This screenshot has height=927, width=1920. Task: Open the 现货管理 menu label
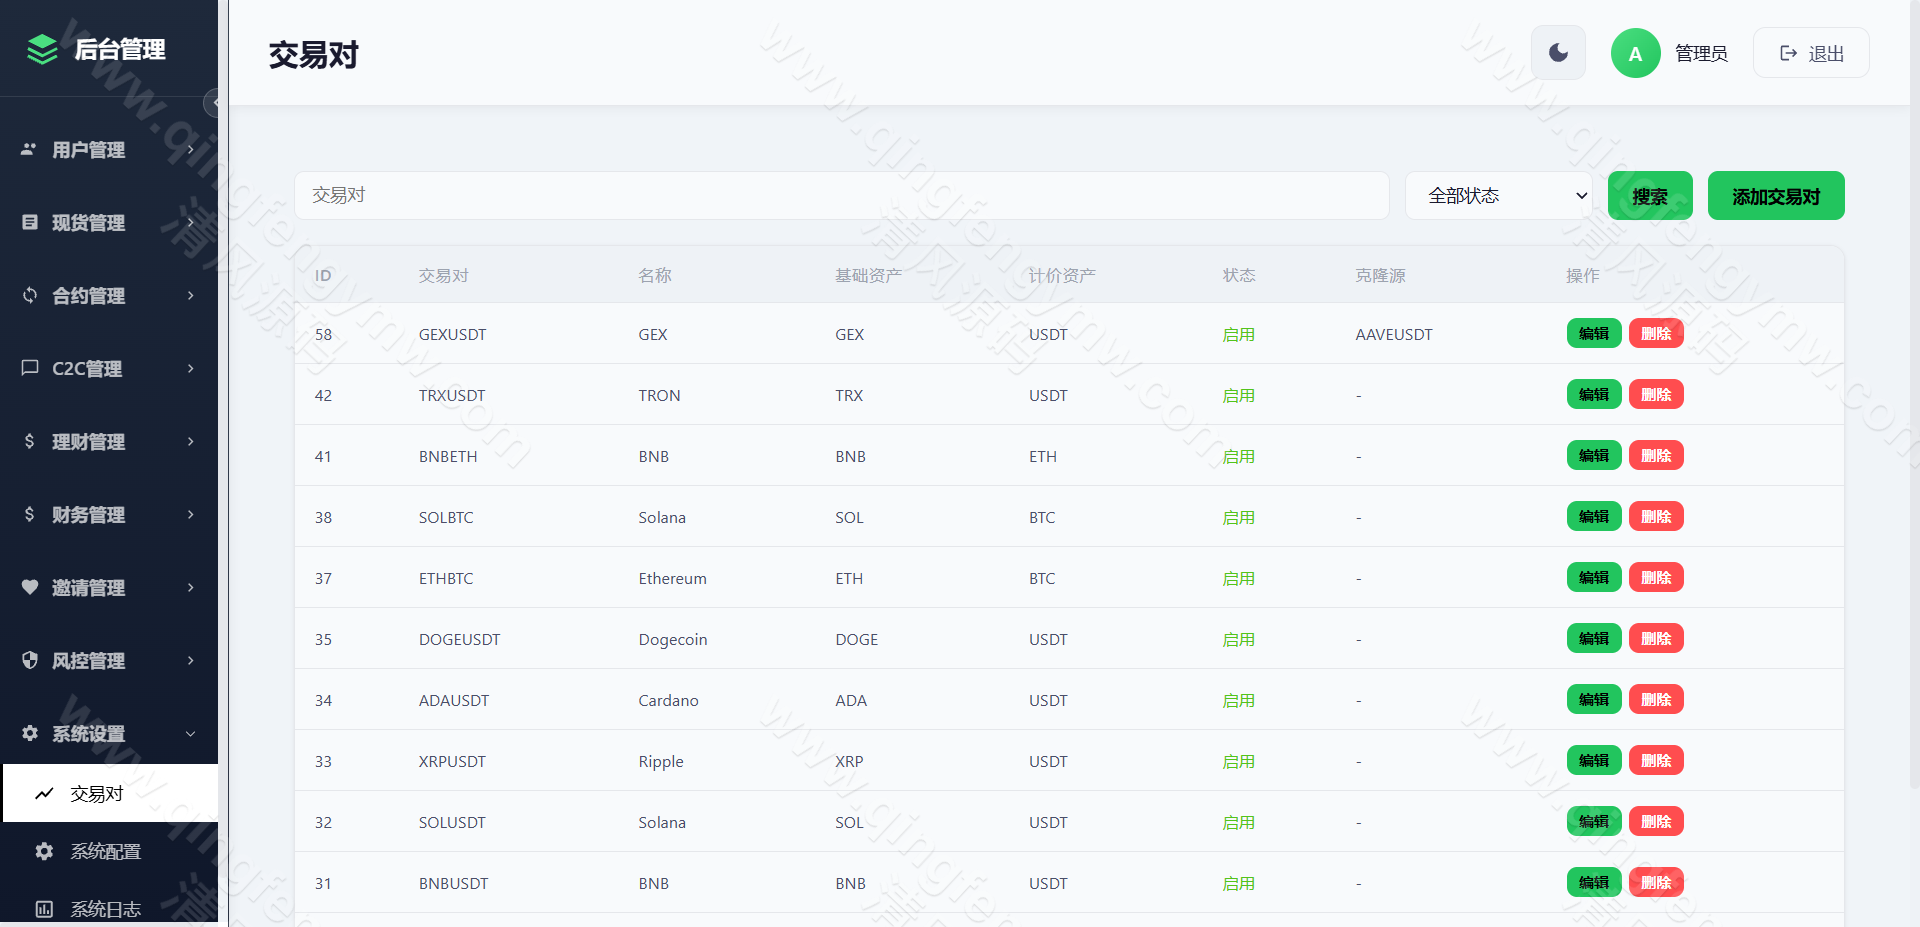click(89, 223)
